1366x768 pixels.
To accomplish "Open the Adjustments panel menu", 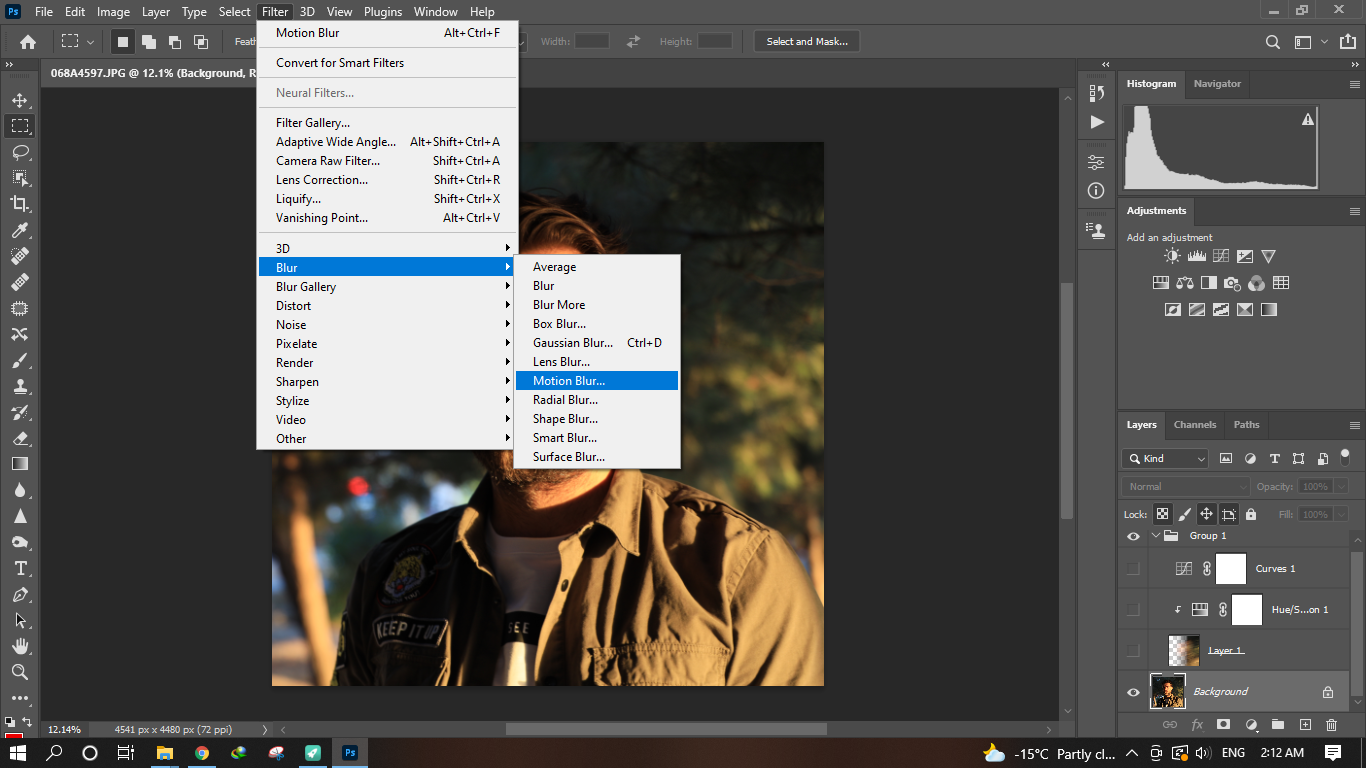I will 1354,211.
